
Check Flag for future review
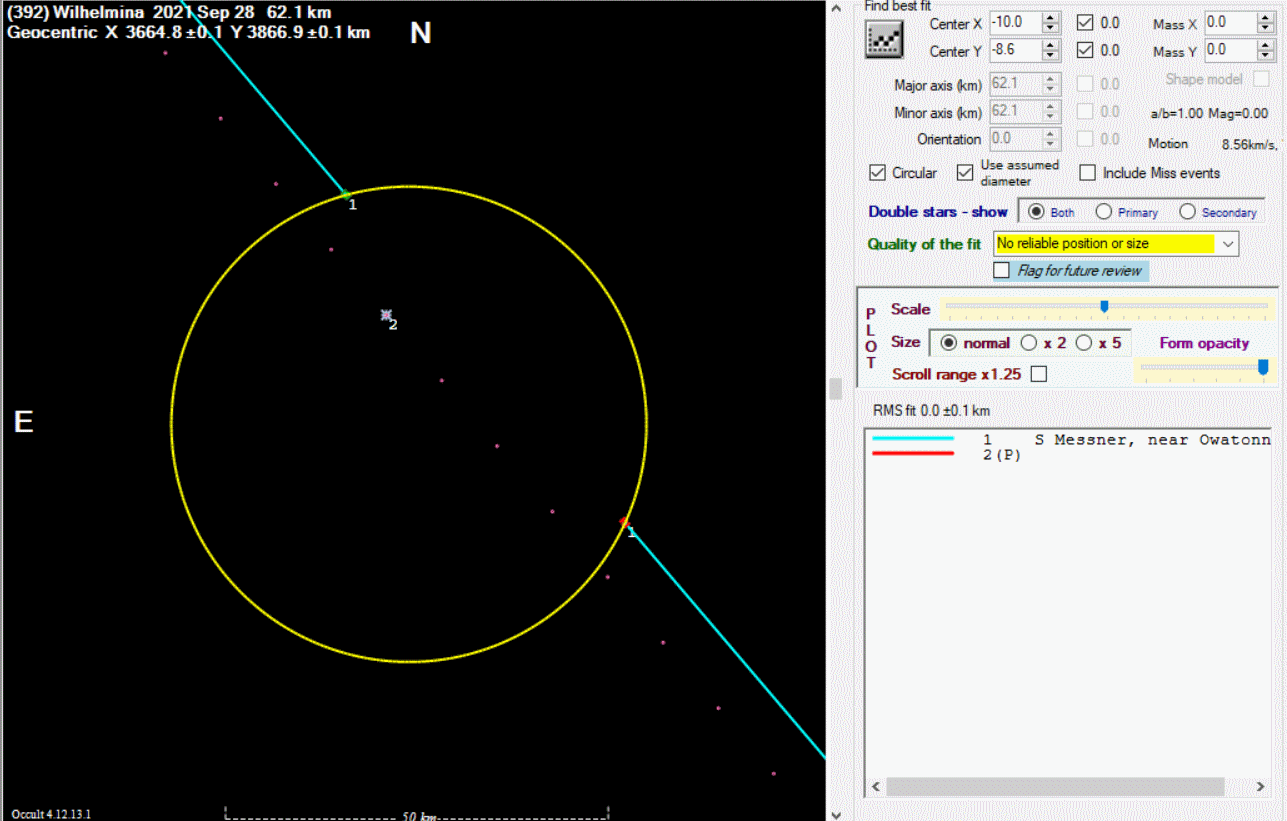1001,270
